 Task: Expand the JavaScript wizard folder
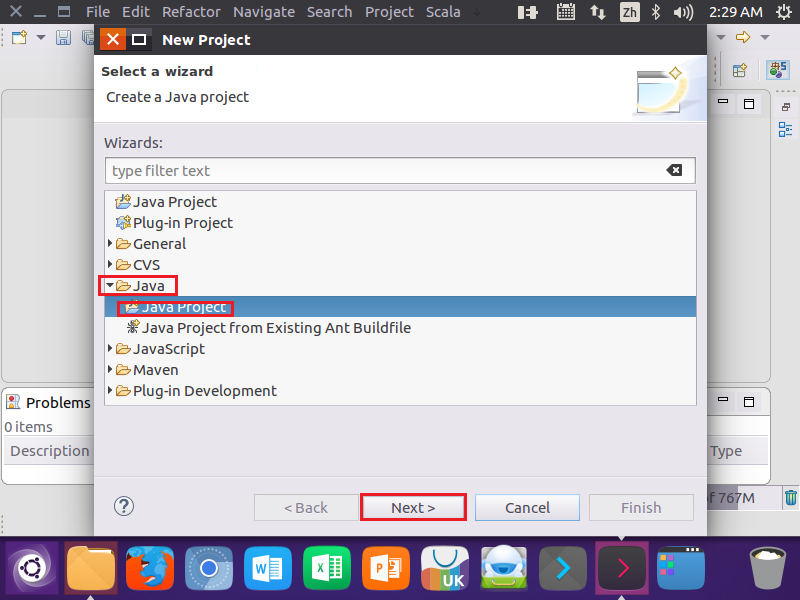(110, 348)
